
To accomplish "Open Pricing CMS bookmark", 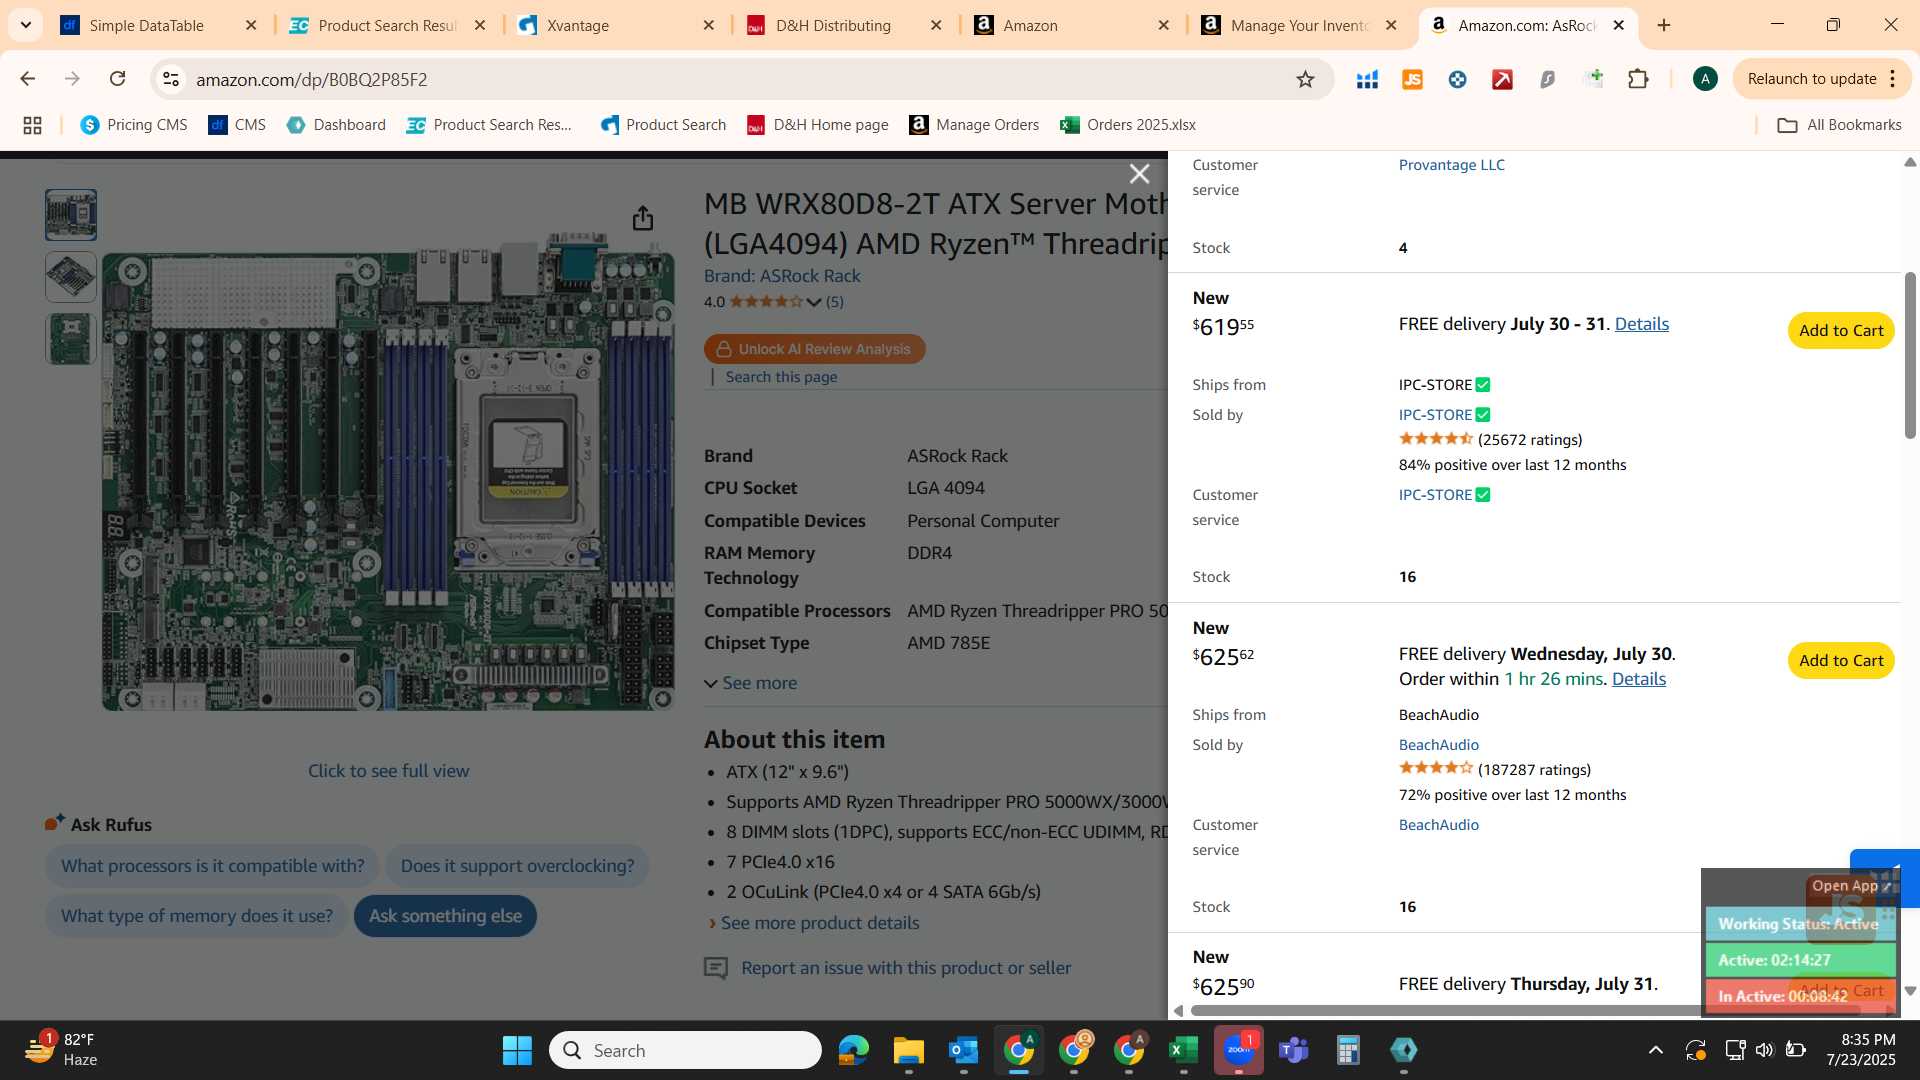I will point(134,125).
